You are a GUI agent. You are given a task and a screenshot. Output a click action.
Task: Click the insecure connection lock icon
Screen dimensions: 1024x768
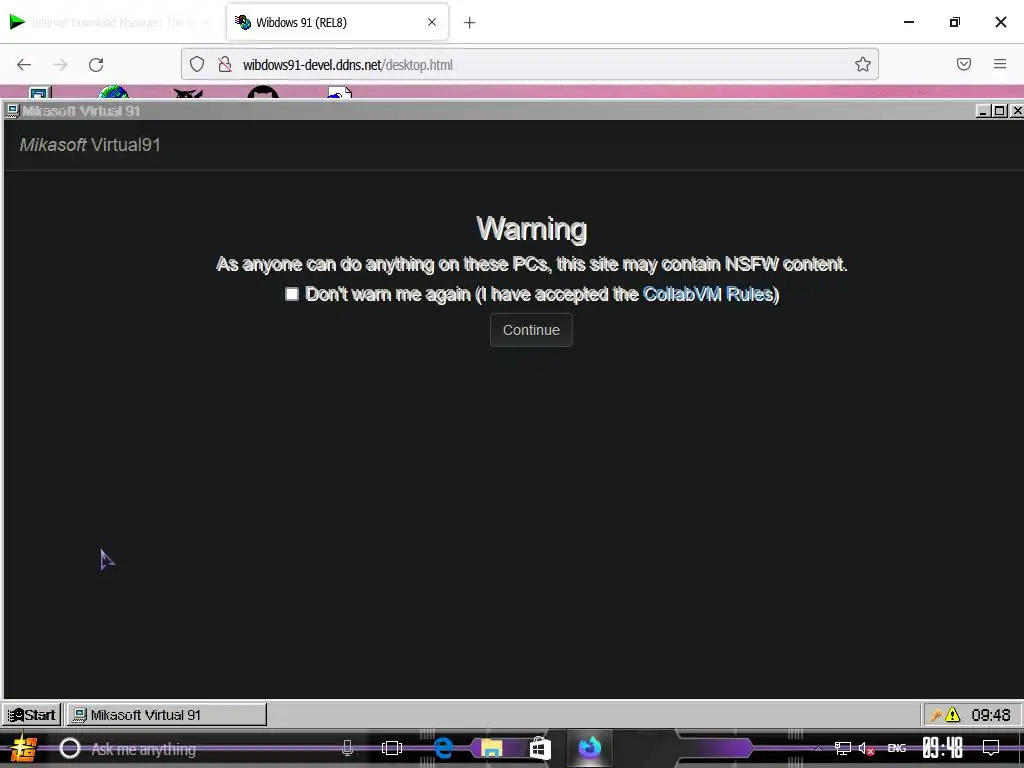click(x=225, y=64)
